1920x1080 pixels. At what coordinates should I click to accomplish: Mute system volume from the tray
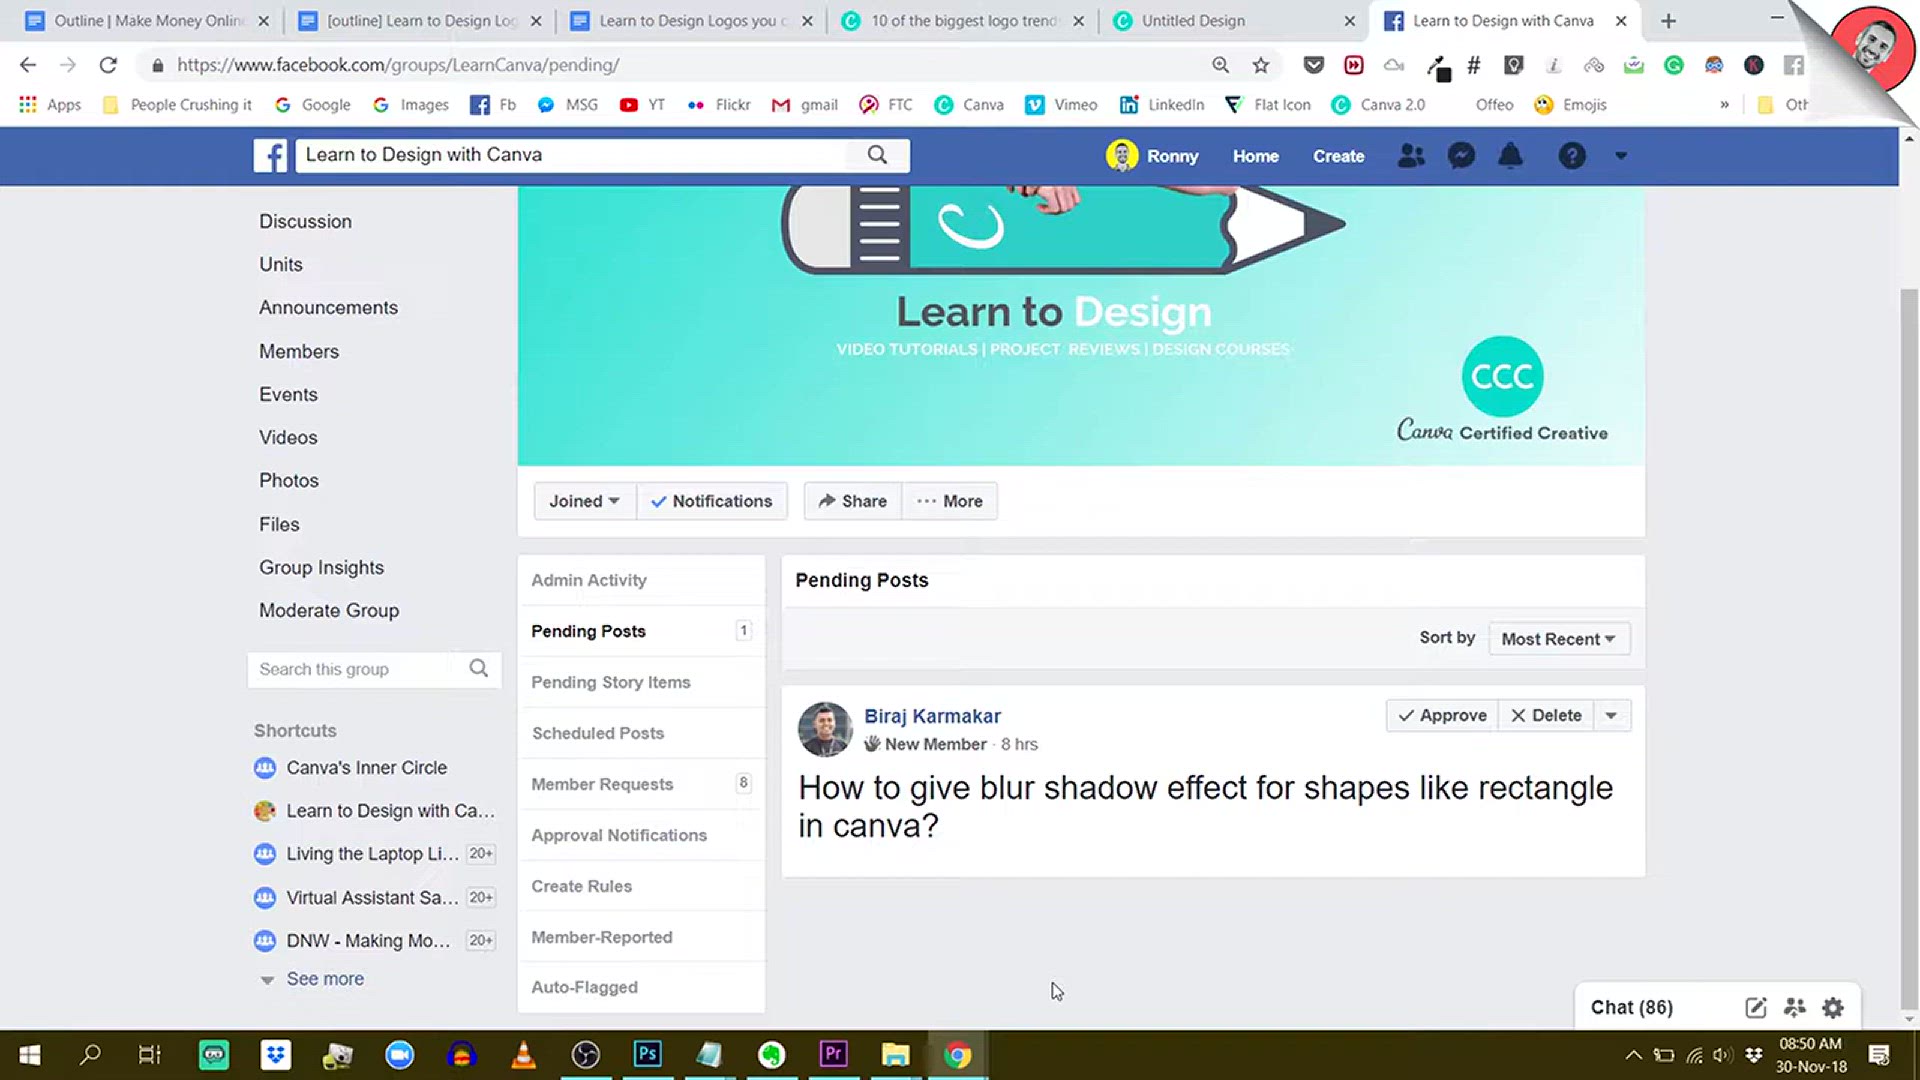[1721, 1054]
